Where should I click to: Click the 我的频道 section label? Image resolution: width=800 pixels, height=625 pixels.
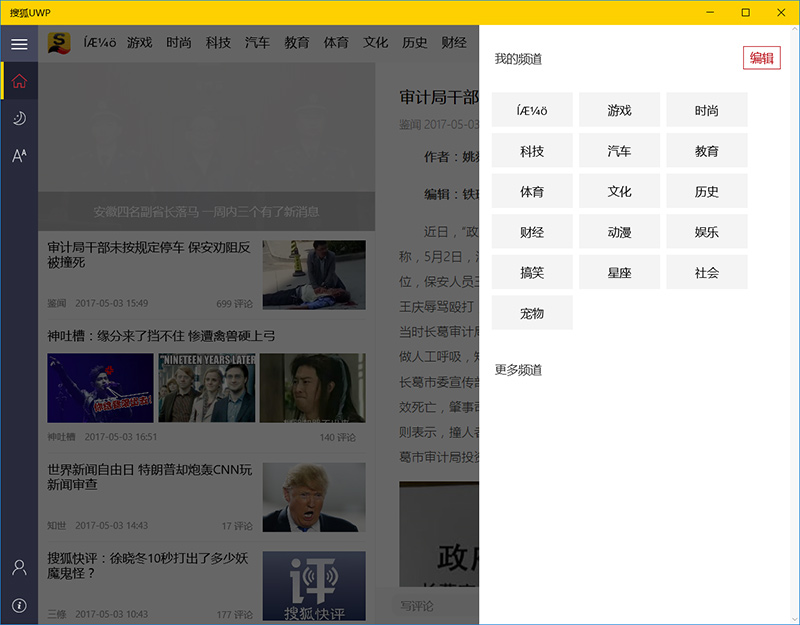click(518, 59)
